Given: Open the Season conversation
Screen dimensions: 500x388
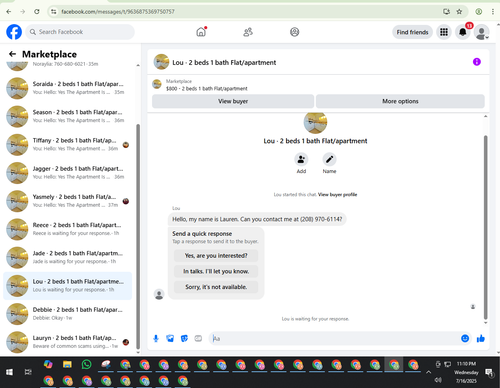Looking at the screenshot, I should [68, 116].
